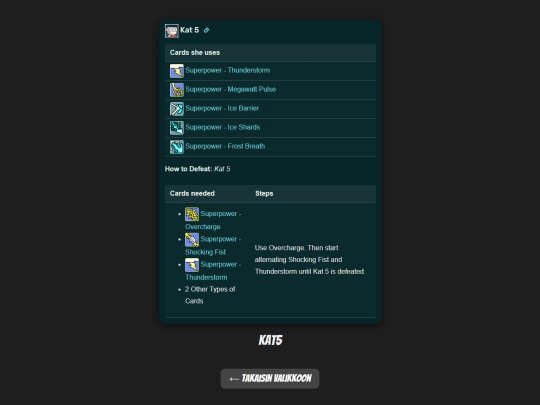Screen dimensions: 540x405
Task: Open the Superpower - Frost Breath link
Action: point(225,146)
